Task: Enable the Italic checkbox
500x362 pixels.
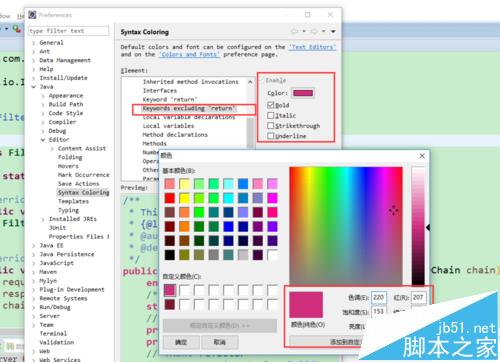Action: pos(271,115)
